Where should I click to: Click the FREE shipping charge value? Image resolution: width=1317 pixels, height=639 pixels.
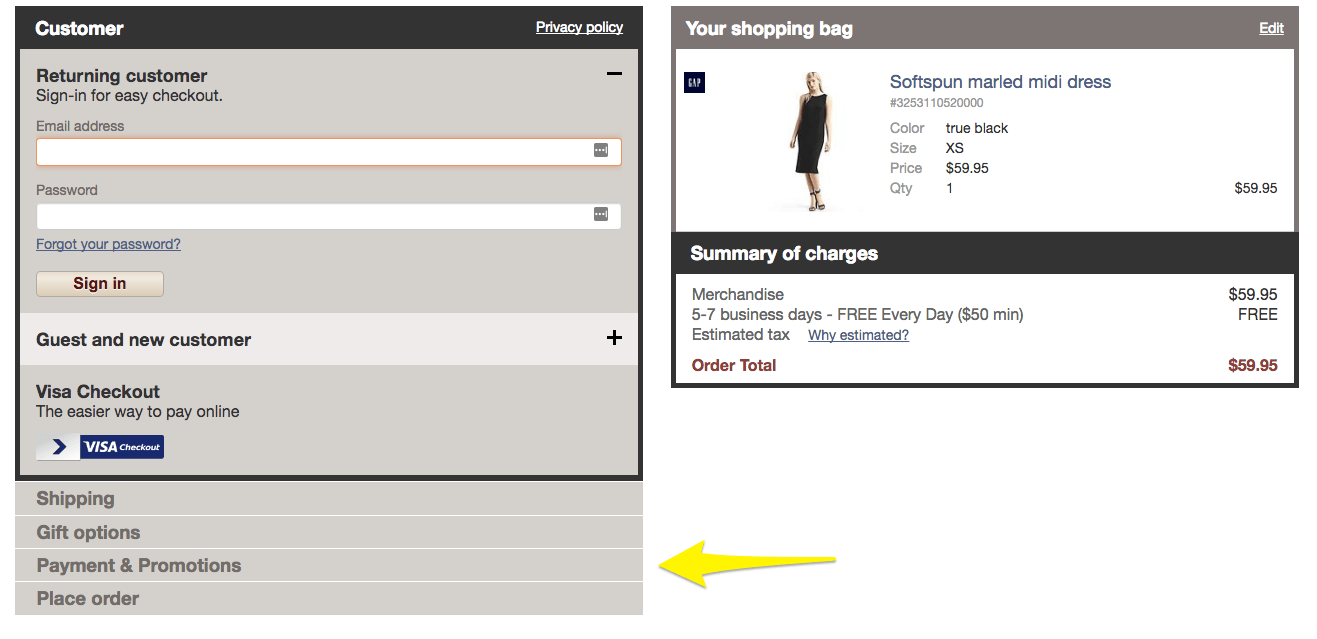(x=1257, y=314)
